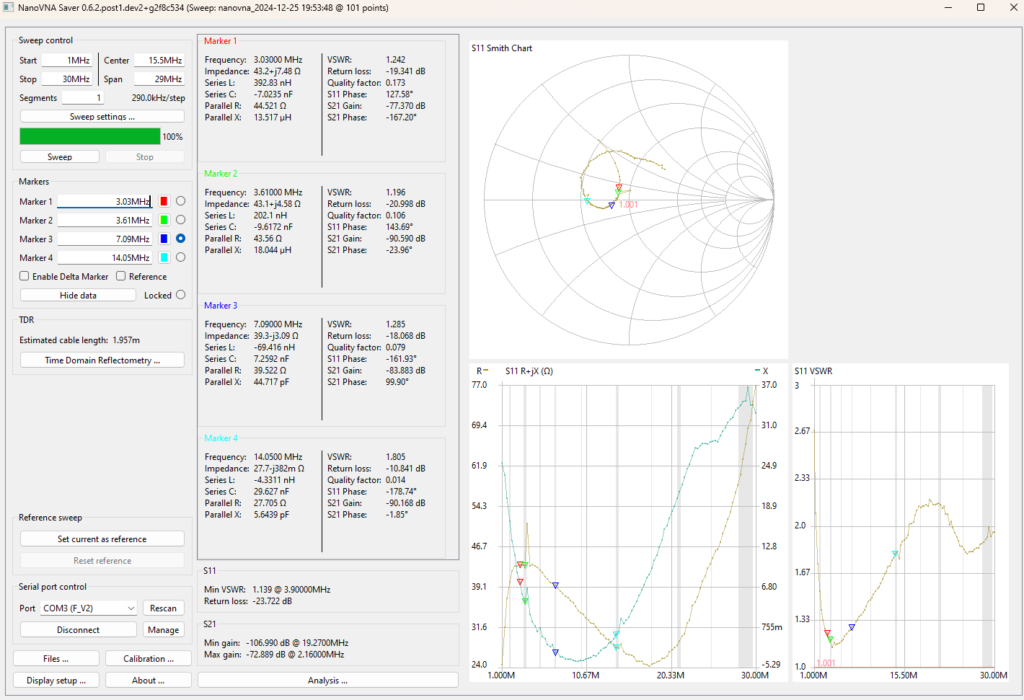Click the sweep progress bar

tap(90, 136)
